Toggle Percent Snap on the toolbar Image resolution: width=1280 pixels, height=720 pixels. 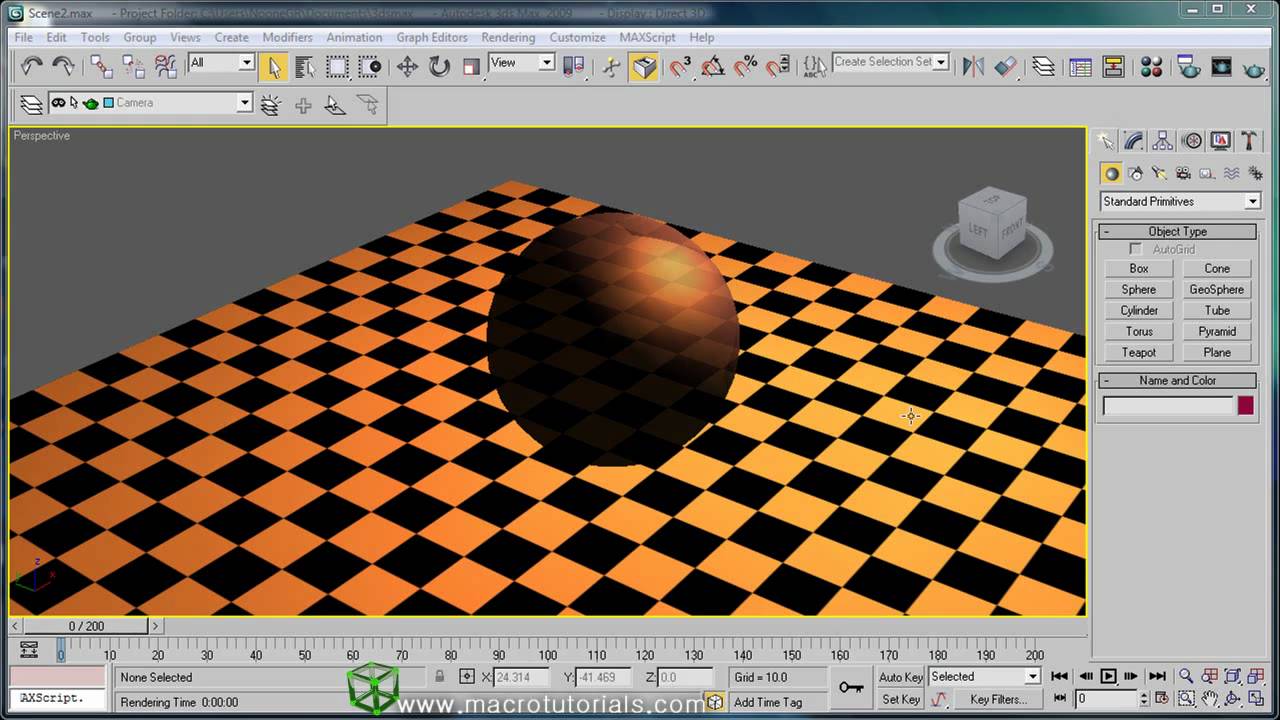[x=746, y=67]
